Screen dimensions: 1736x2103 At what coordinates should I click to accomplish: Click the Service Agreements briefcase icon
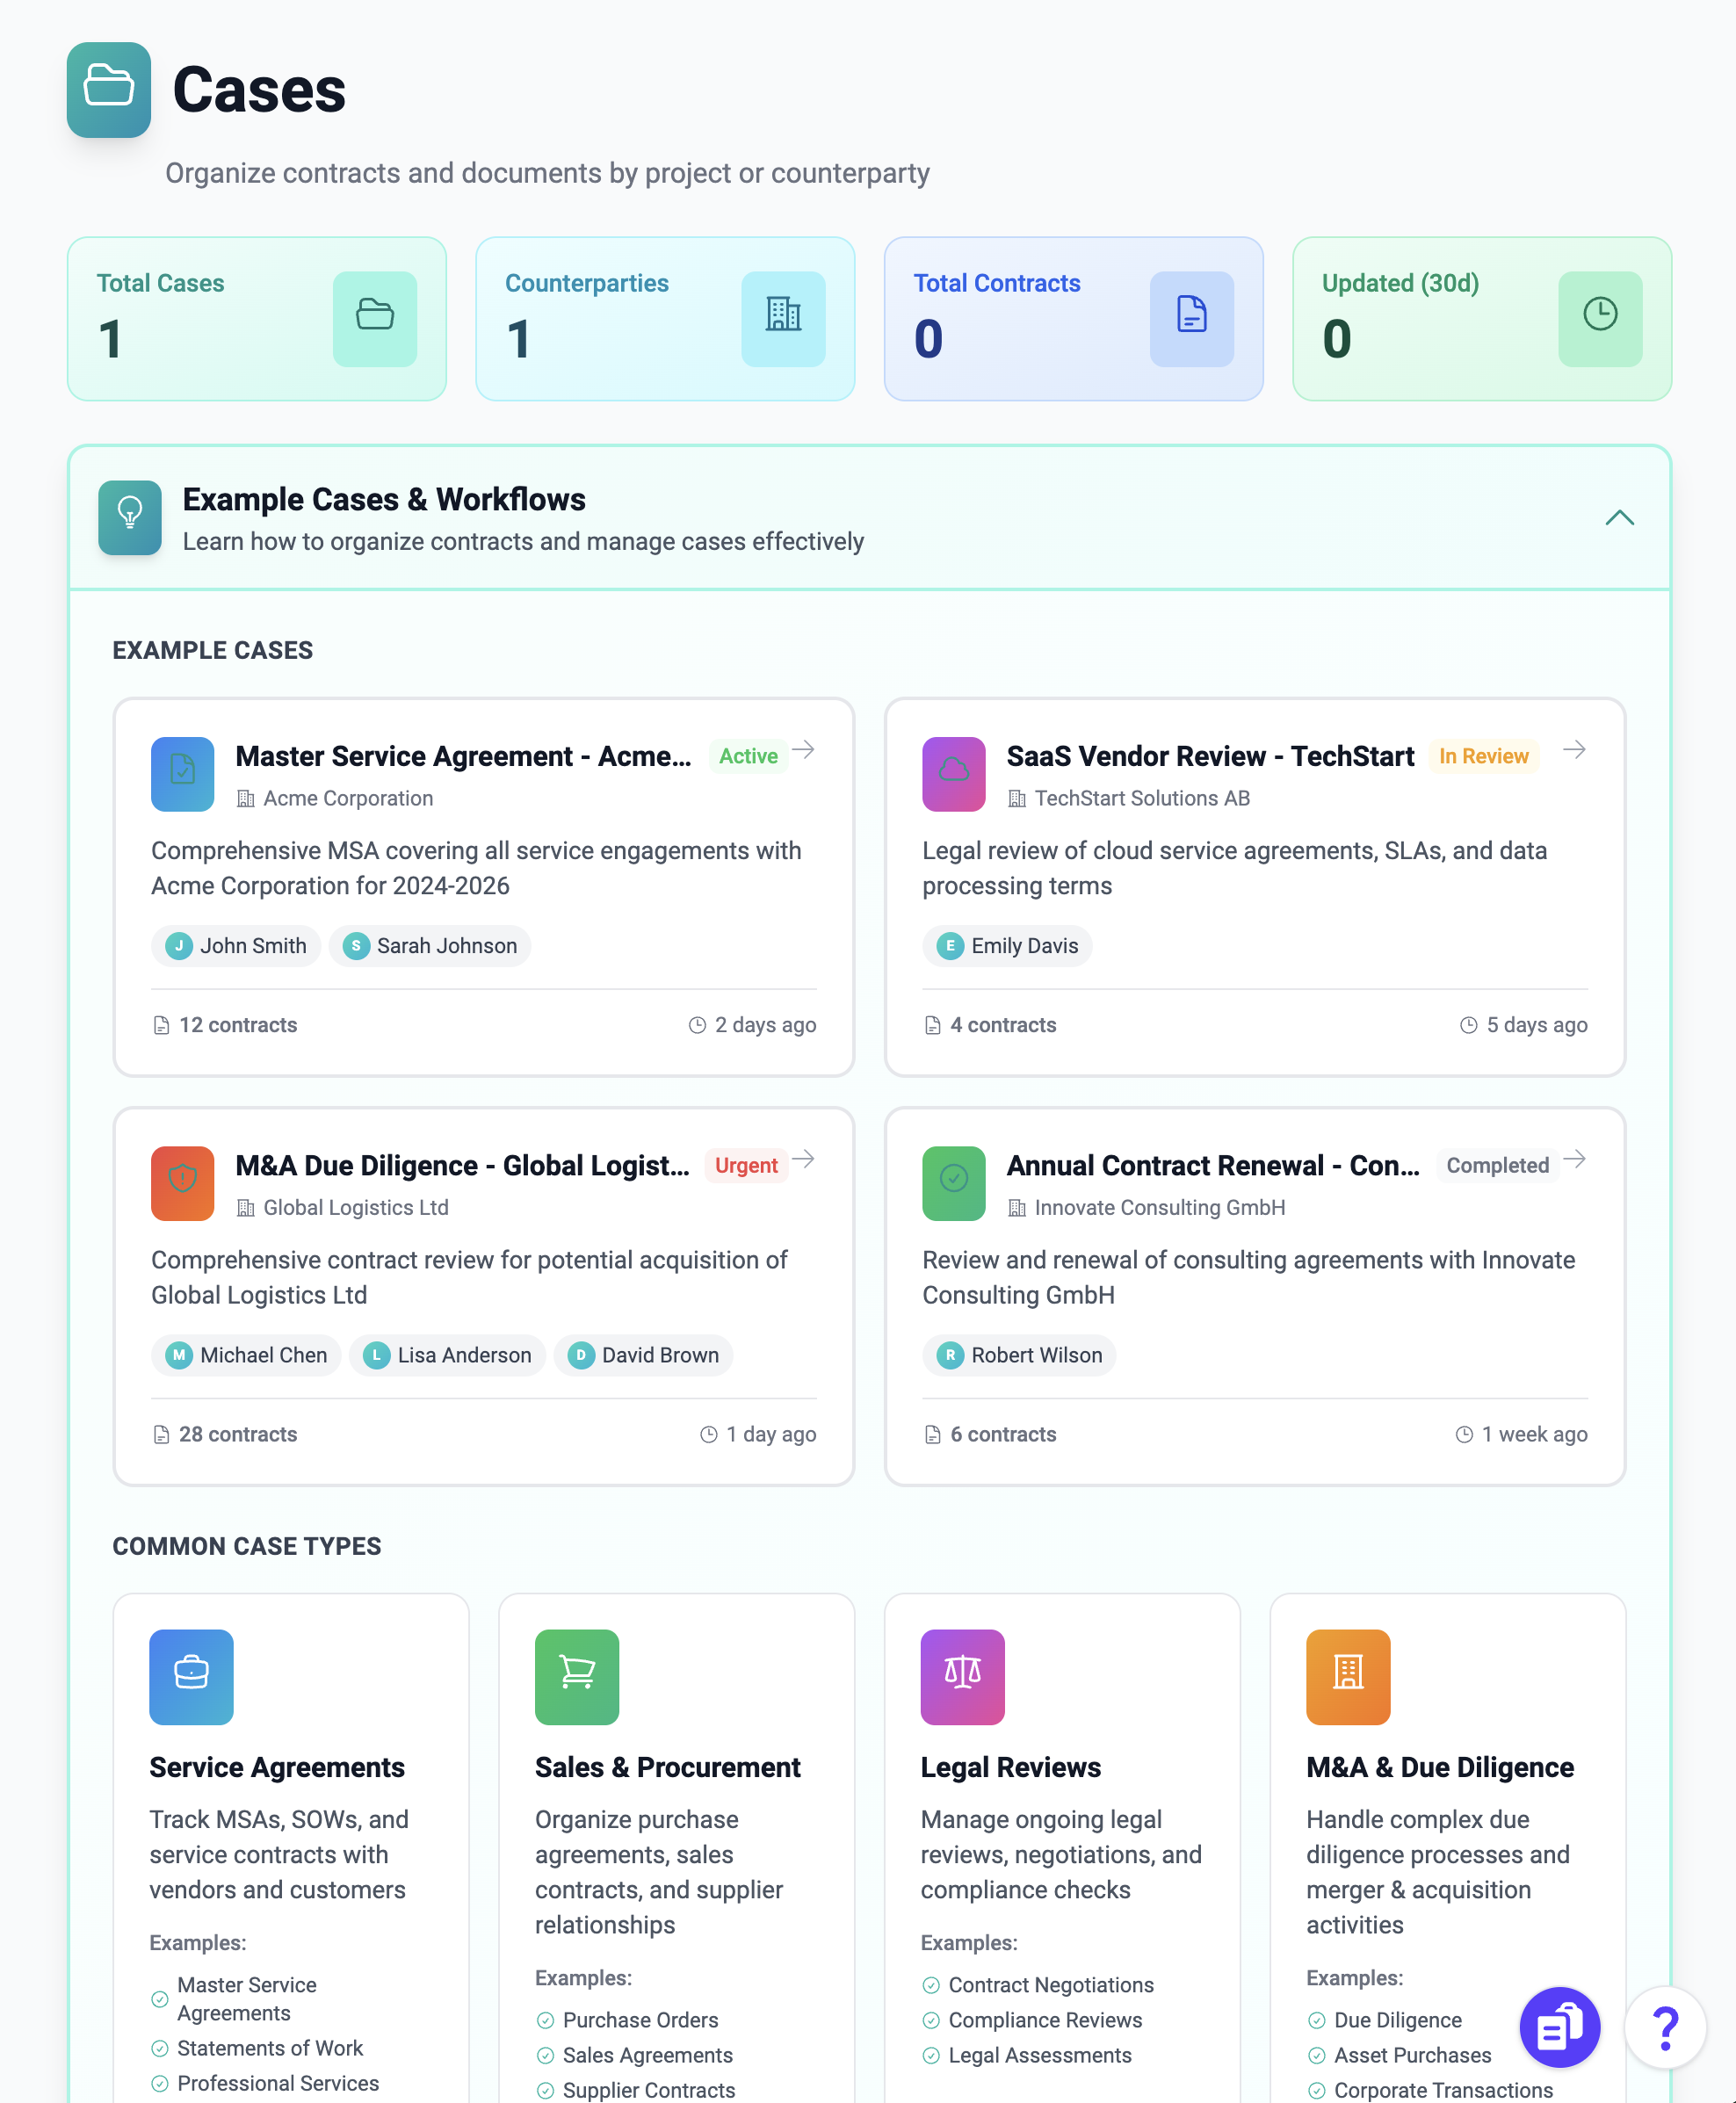pyautogui.click(x=191, y=1676)
